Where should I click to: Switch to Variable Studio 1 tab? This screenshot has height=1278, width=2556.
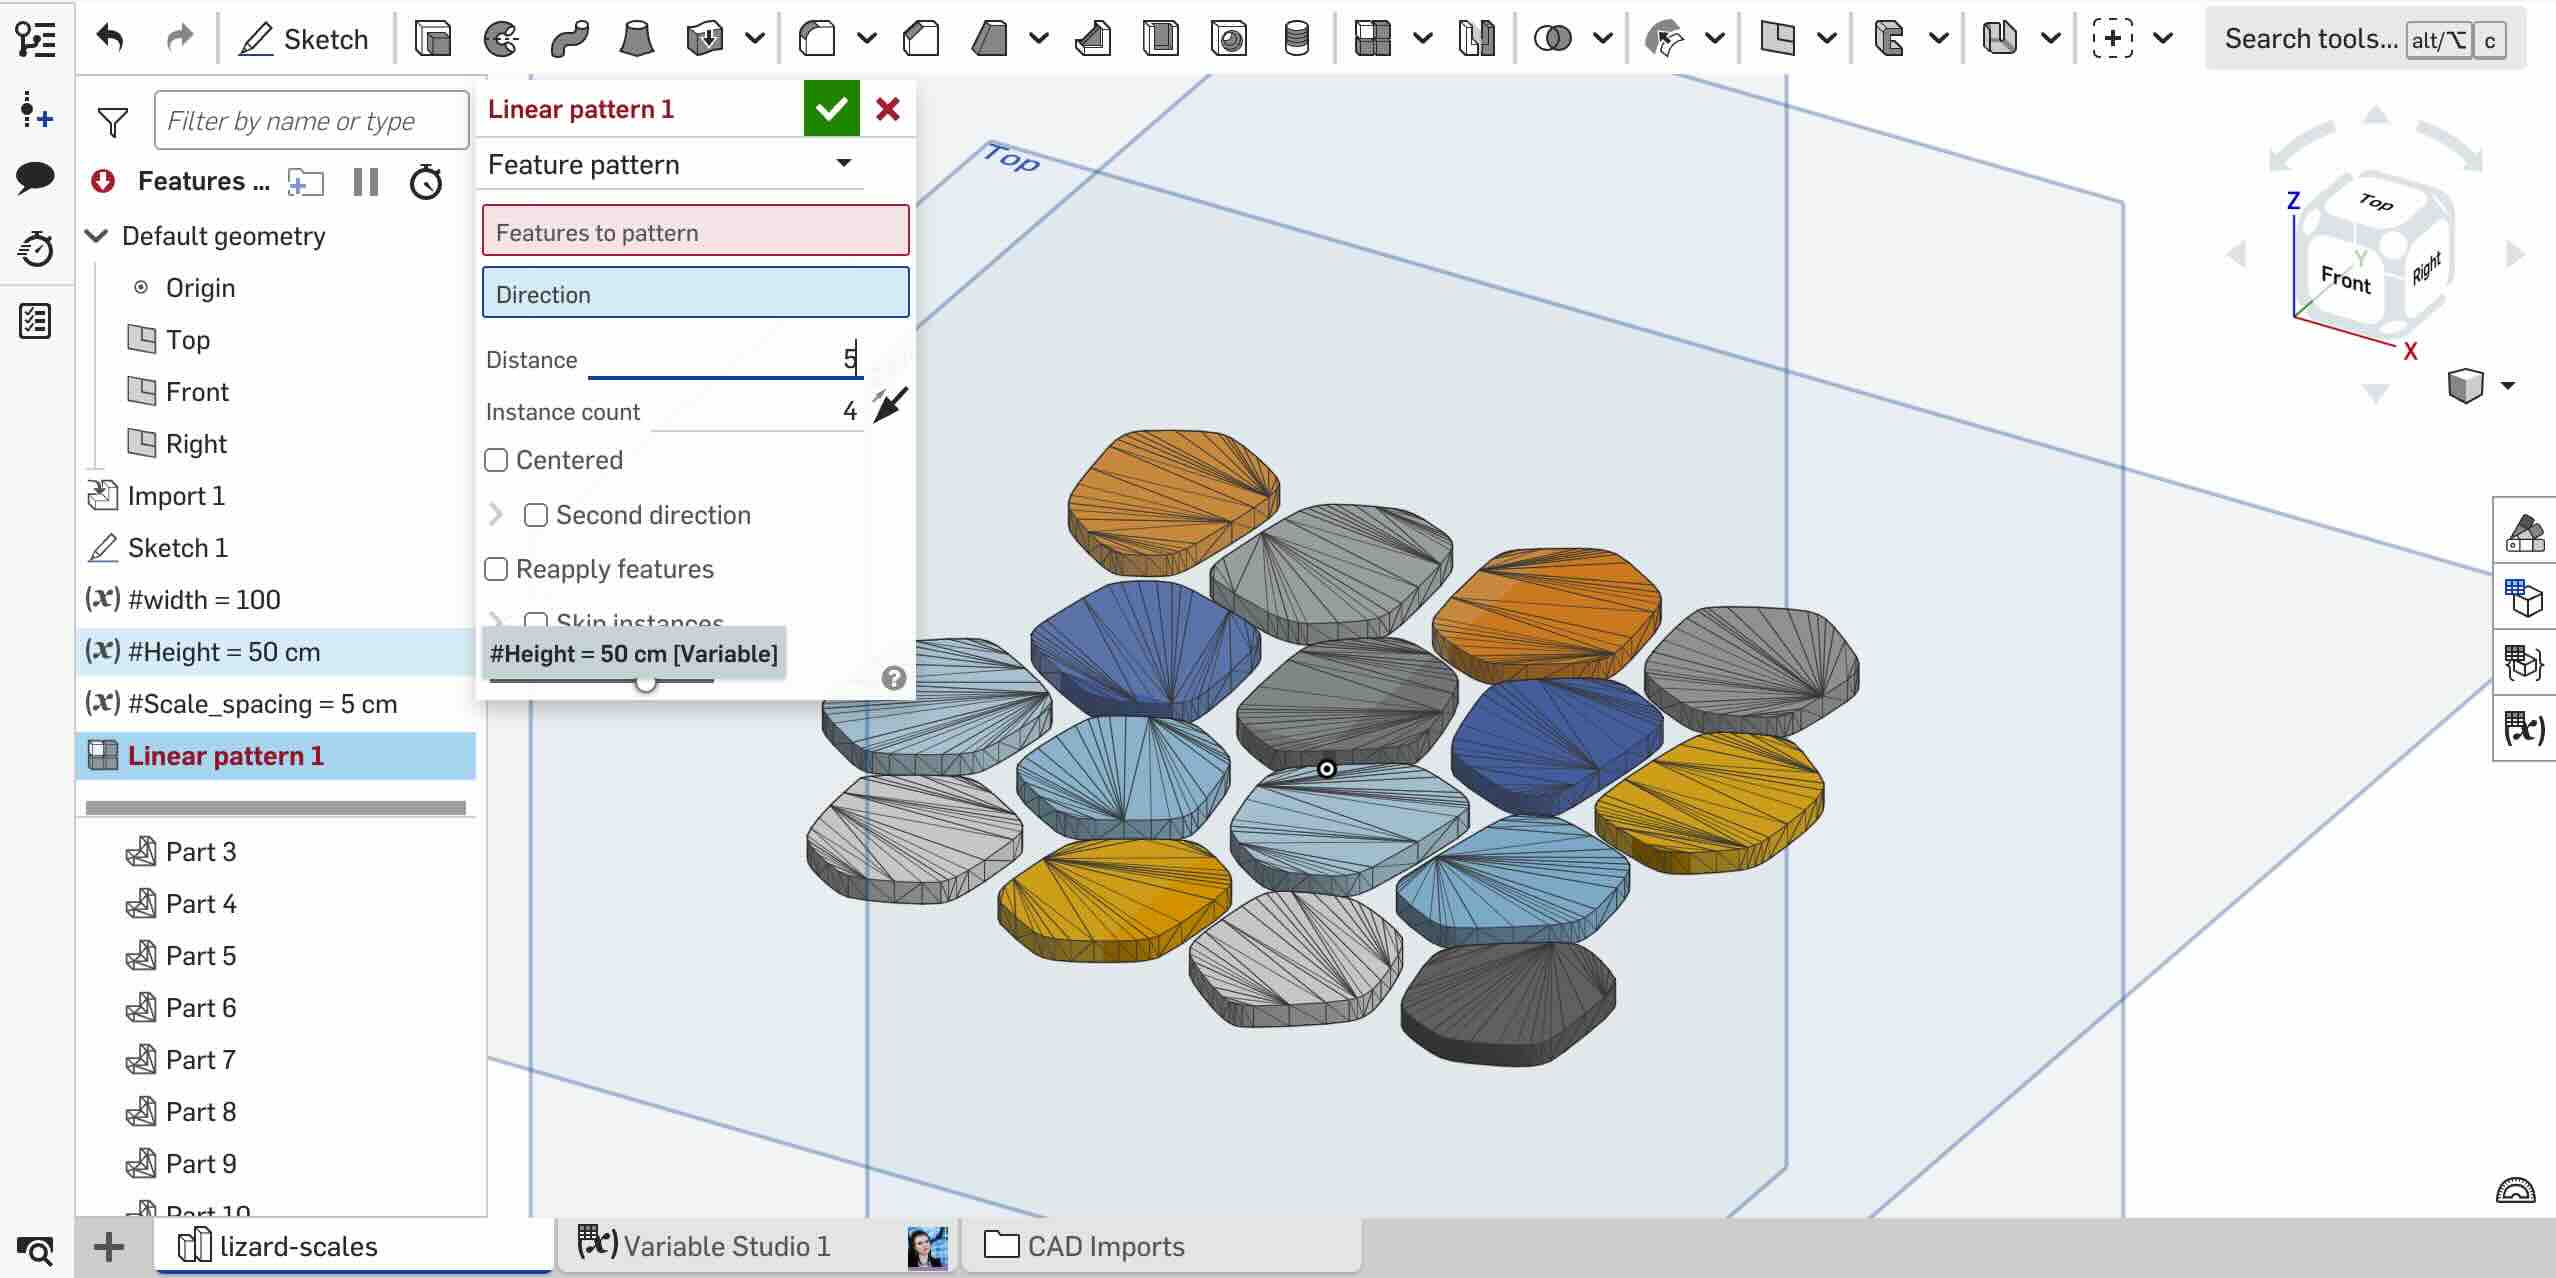756,1246
